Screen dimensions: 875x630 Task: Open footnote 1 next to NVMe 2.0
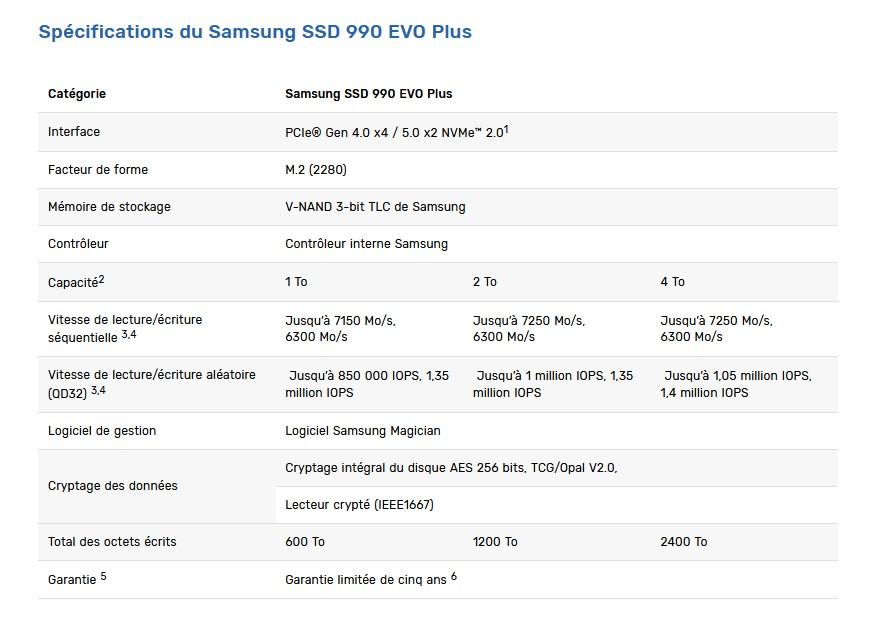pyautogui.click(x=507, y=129)
